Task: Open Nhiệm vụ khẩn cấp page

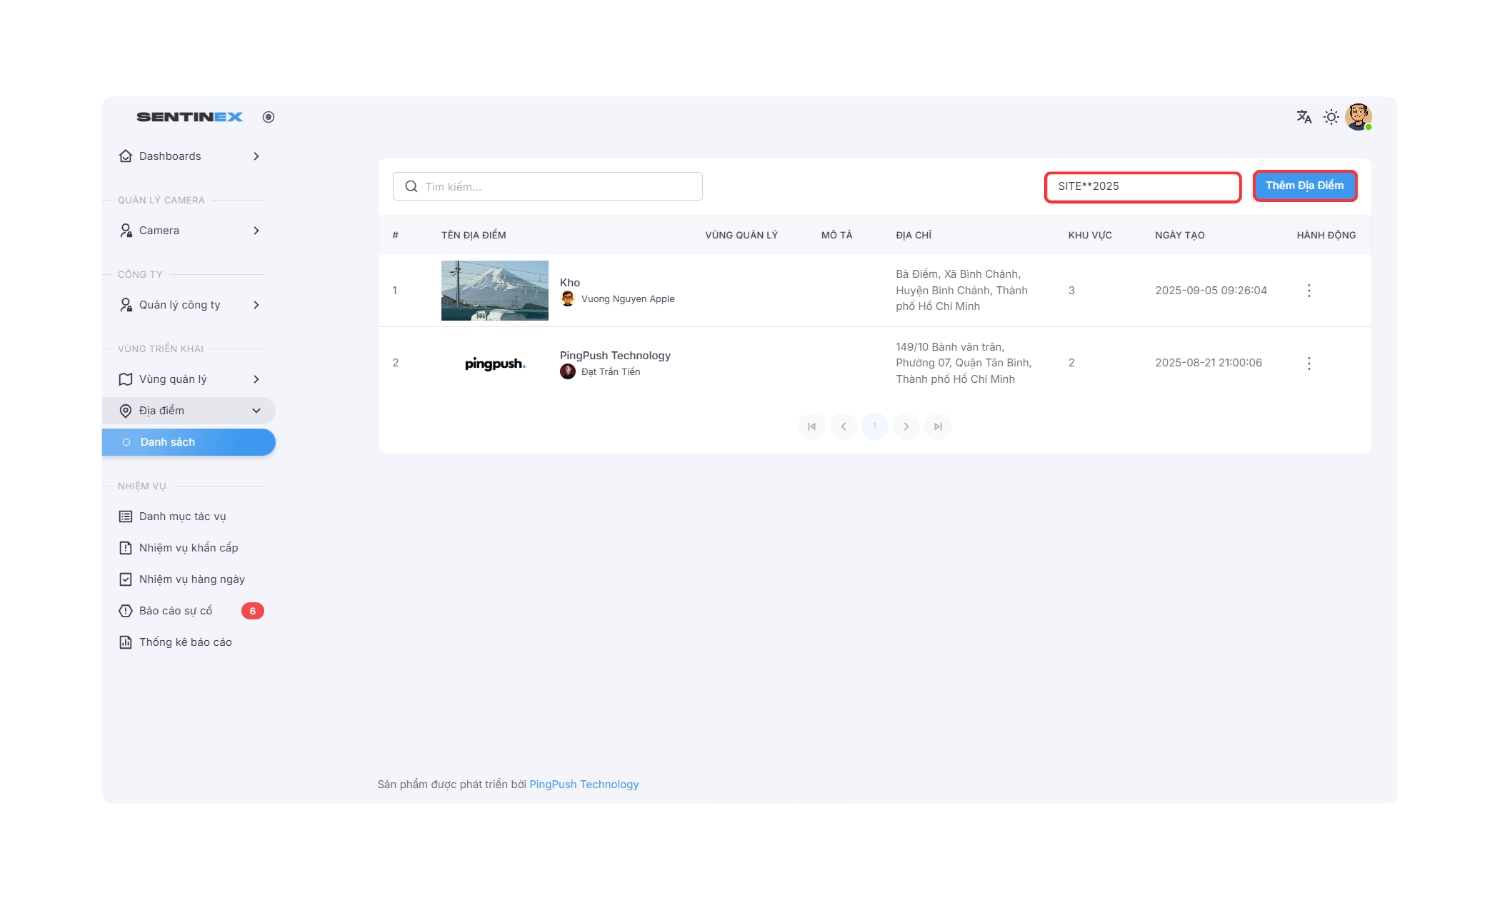Action: [x=188, y=548]
